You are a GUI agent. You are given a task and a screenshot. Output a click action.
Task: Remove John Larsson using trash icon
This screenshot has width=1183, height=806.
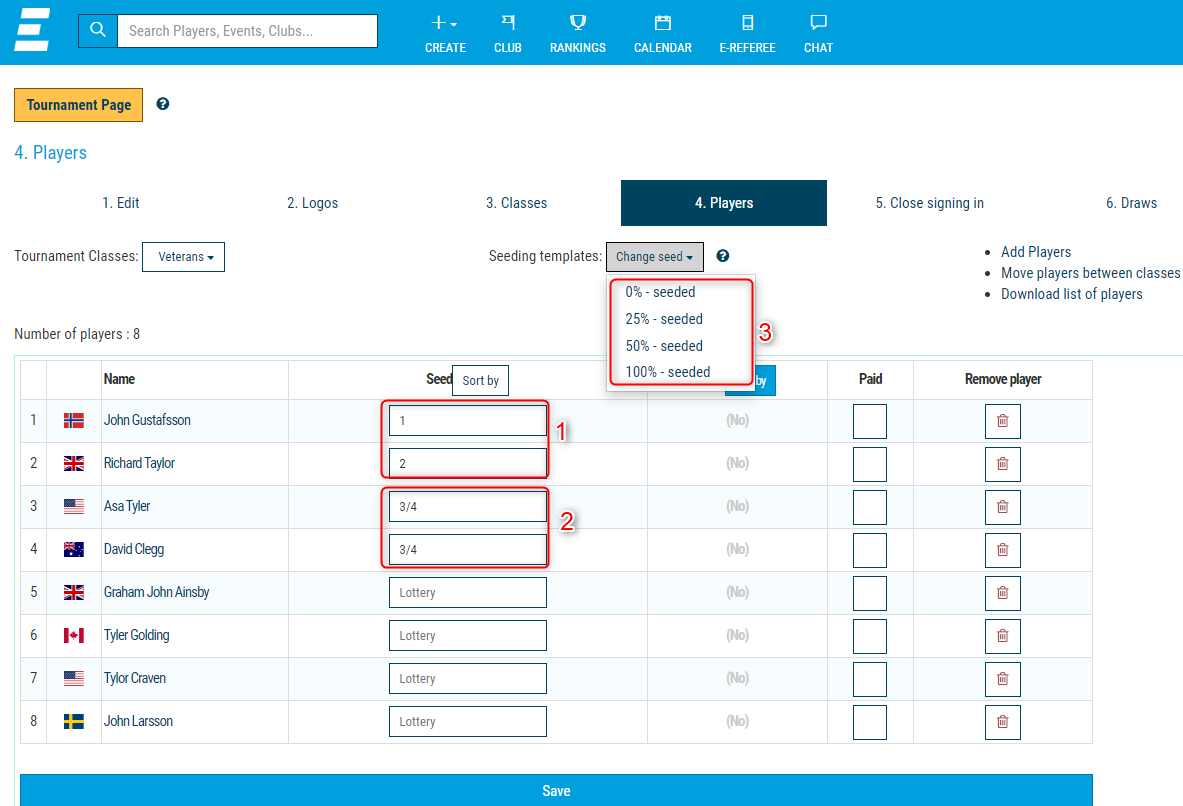tap(1002, 722)
